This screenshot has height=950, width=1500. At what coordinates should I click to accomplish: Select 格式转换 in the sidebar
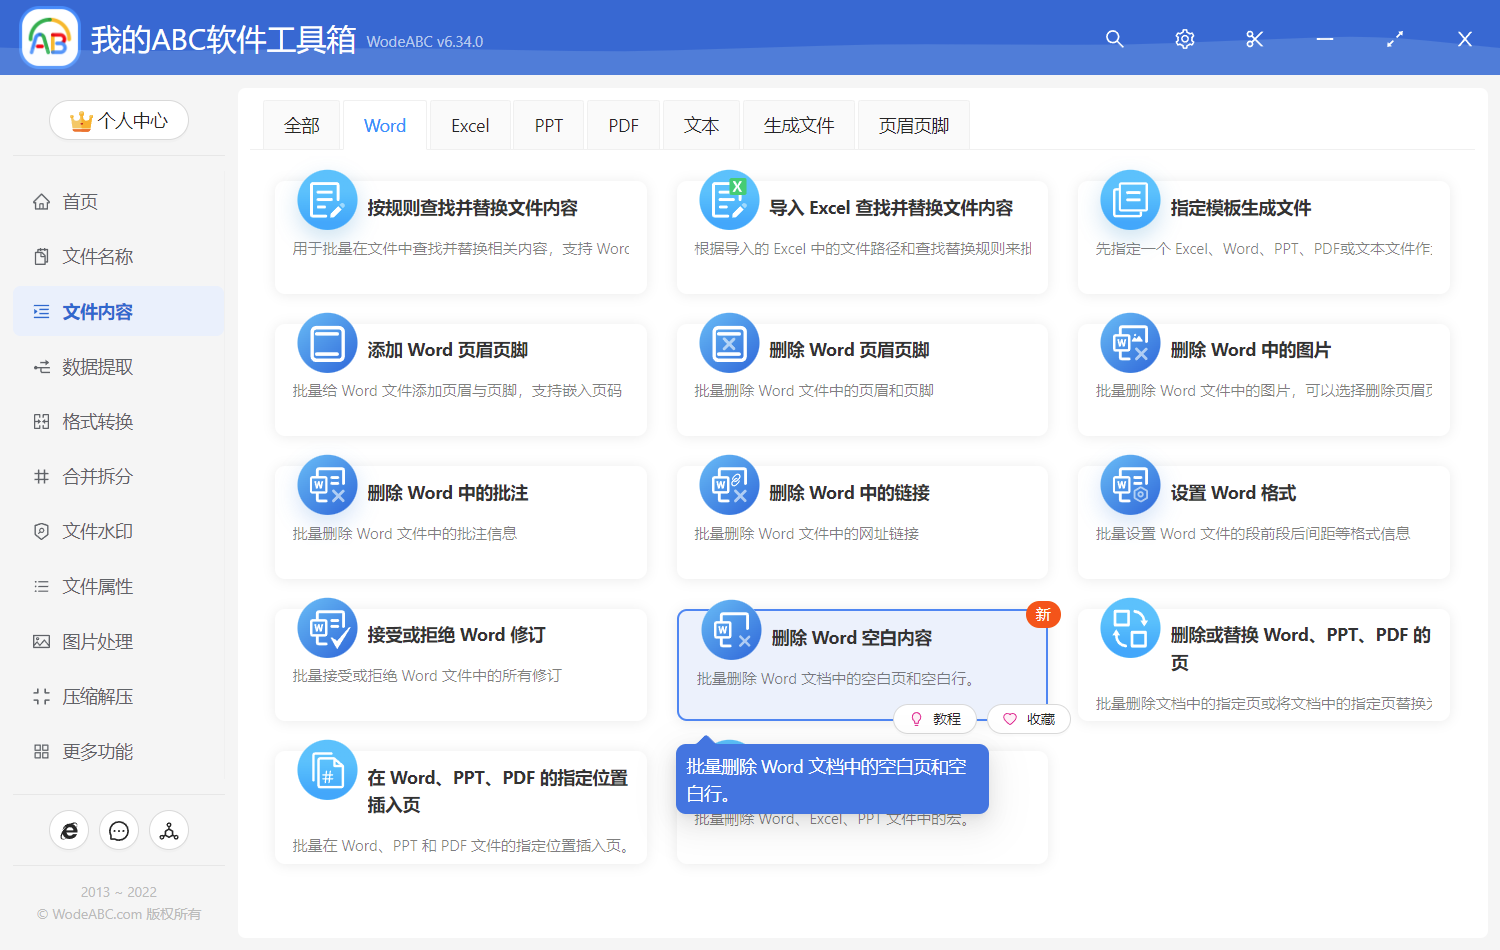95,421
